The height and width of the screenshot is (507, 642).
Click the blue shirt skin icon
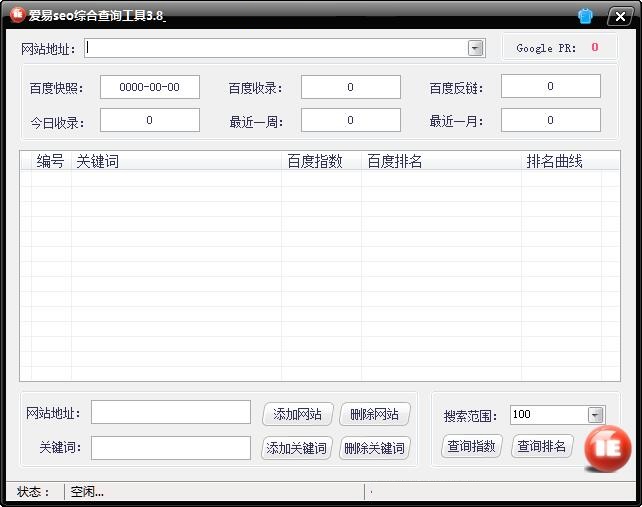click(x=585, y=16)
